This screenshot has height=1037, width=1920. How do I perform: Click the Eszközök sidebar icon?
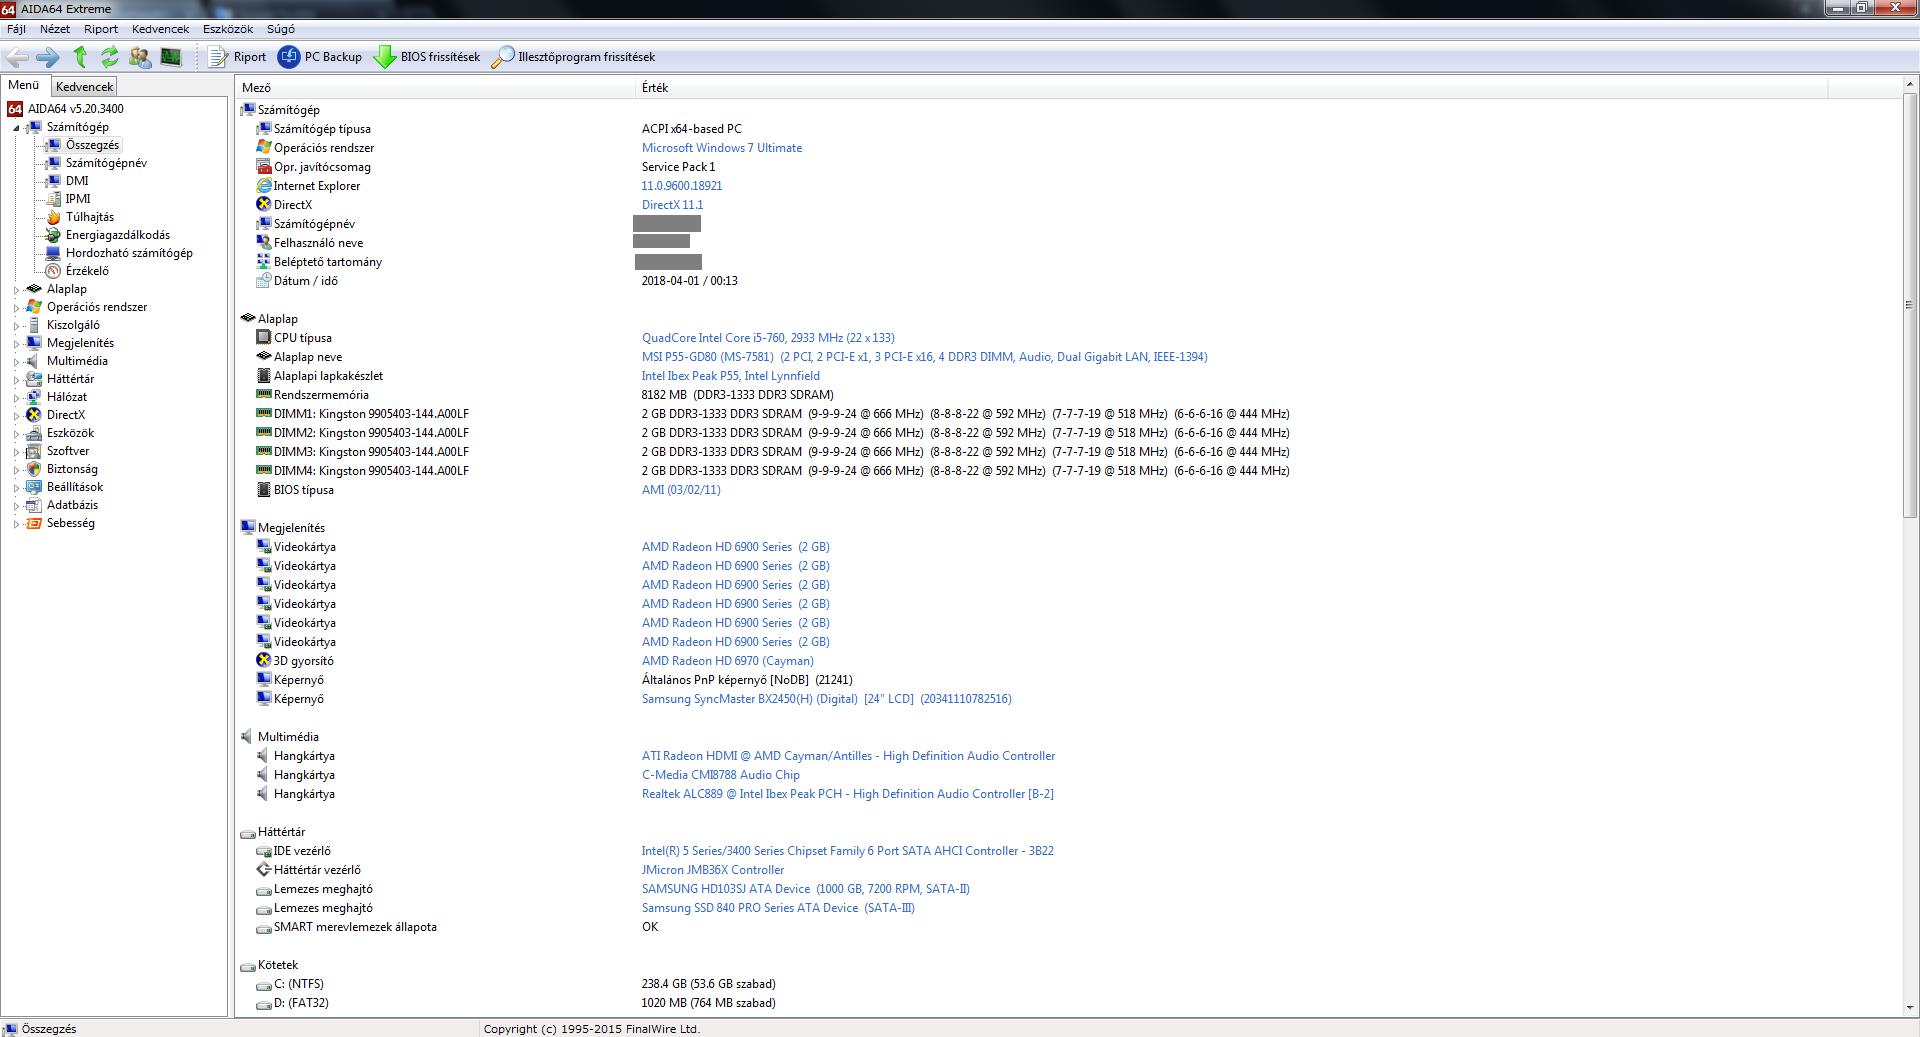click(x=34, y=433)
